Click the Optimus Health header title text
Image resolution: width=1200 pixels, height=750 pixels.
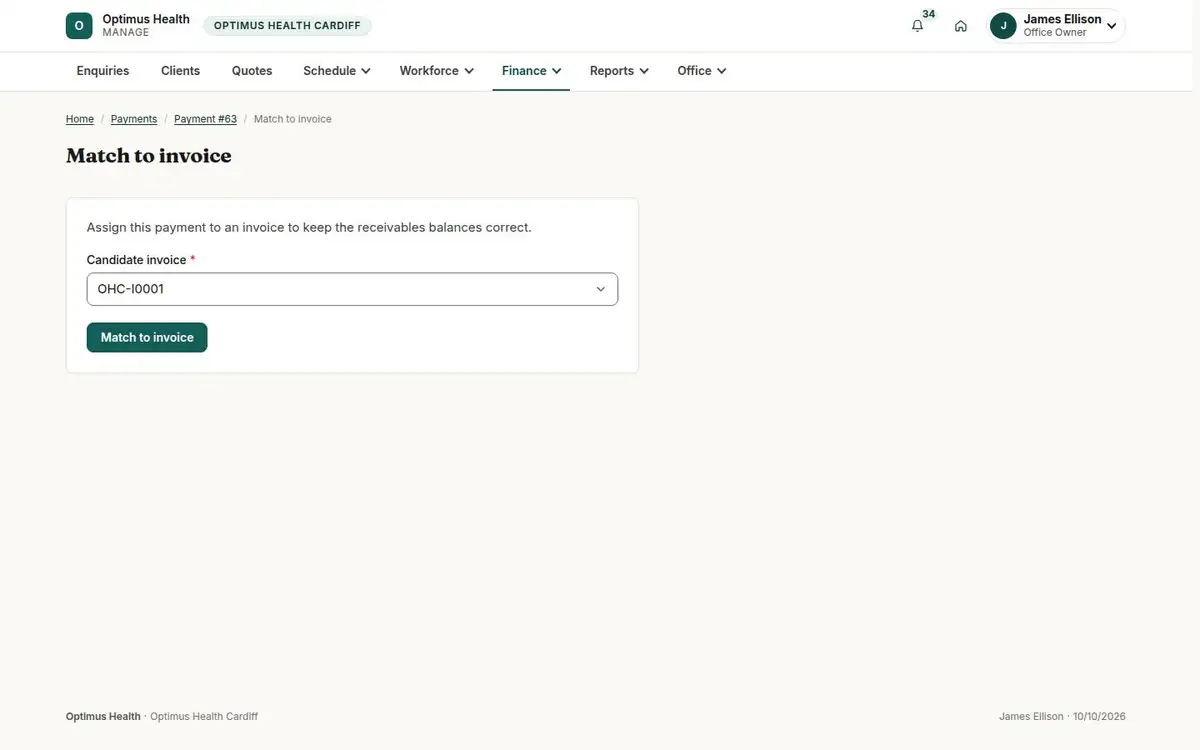[146, 19]
